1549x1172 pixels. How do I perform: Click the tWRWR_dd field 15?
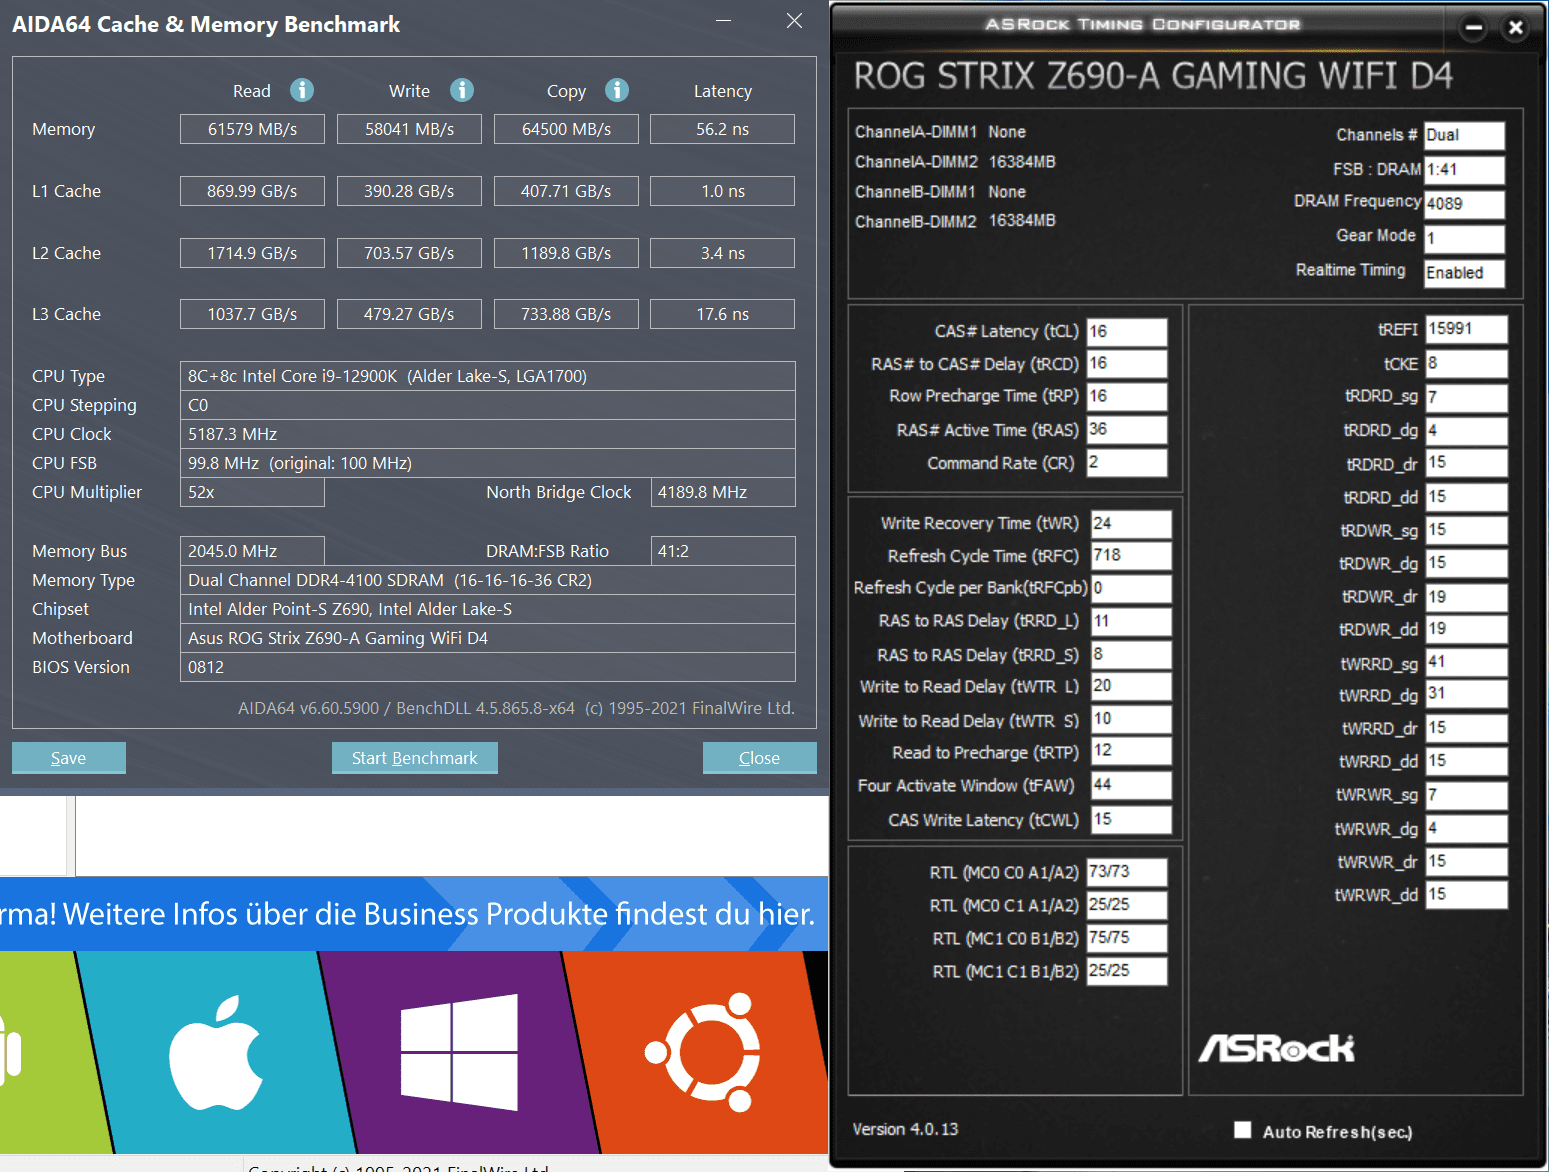[1467, 895]
